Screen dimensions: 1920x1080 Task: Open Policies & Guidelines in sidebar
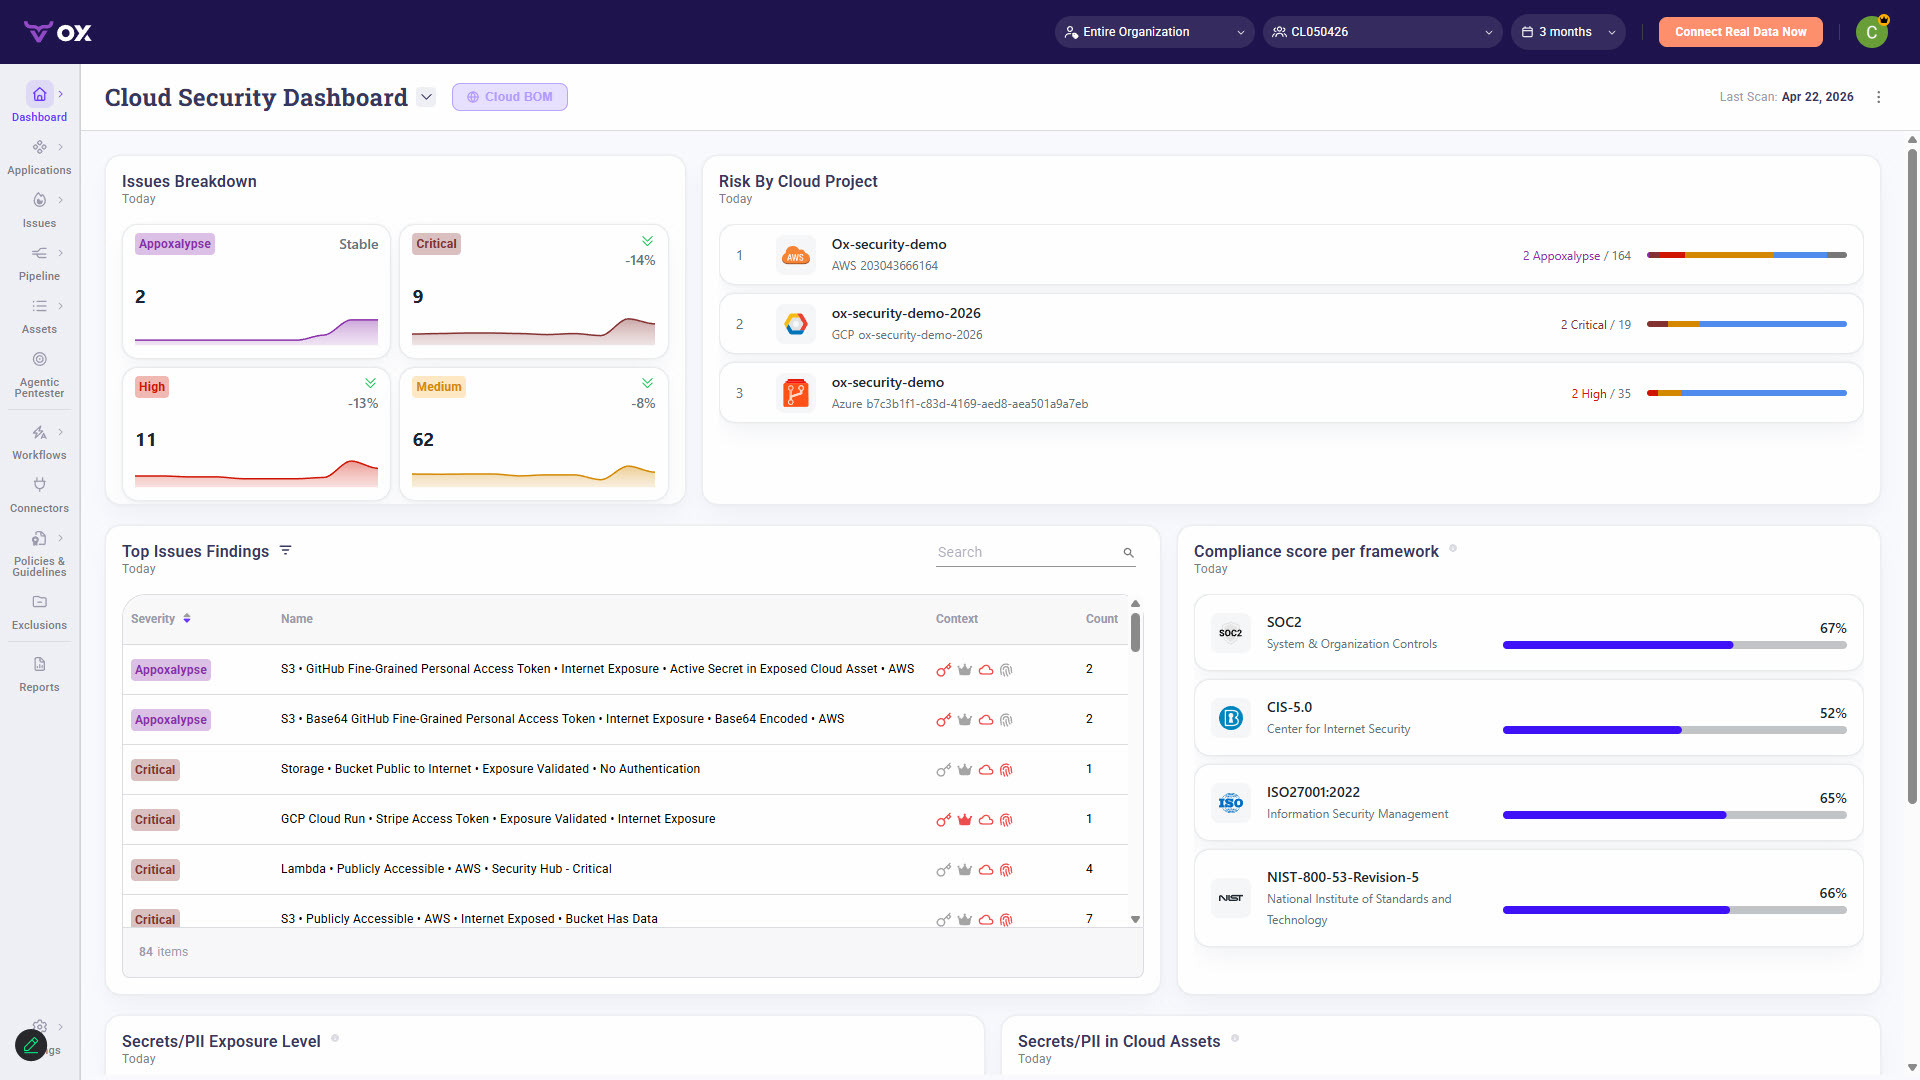(x=39, y=553)
